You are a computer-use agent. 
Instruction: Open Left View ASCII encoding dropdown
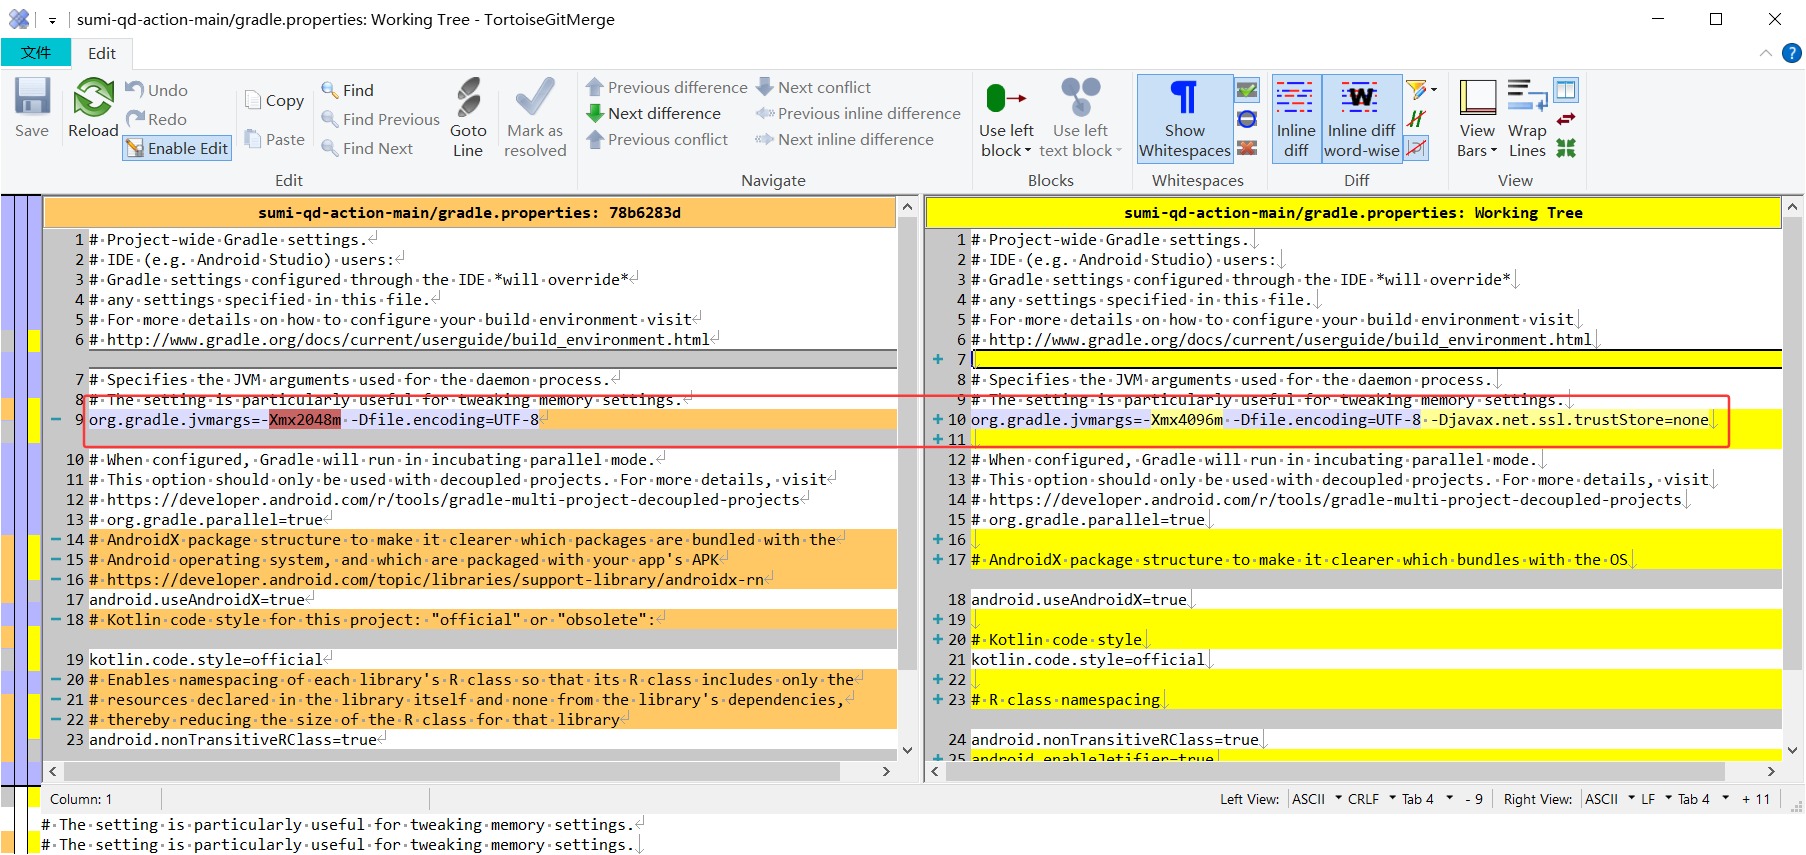(x=1316, y=799)
